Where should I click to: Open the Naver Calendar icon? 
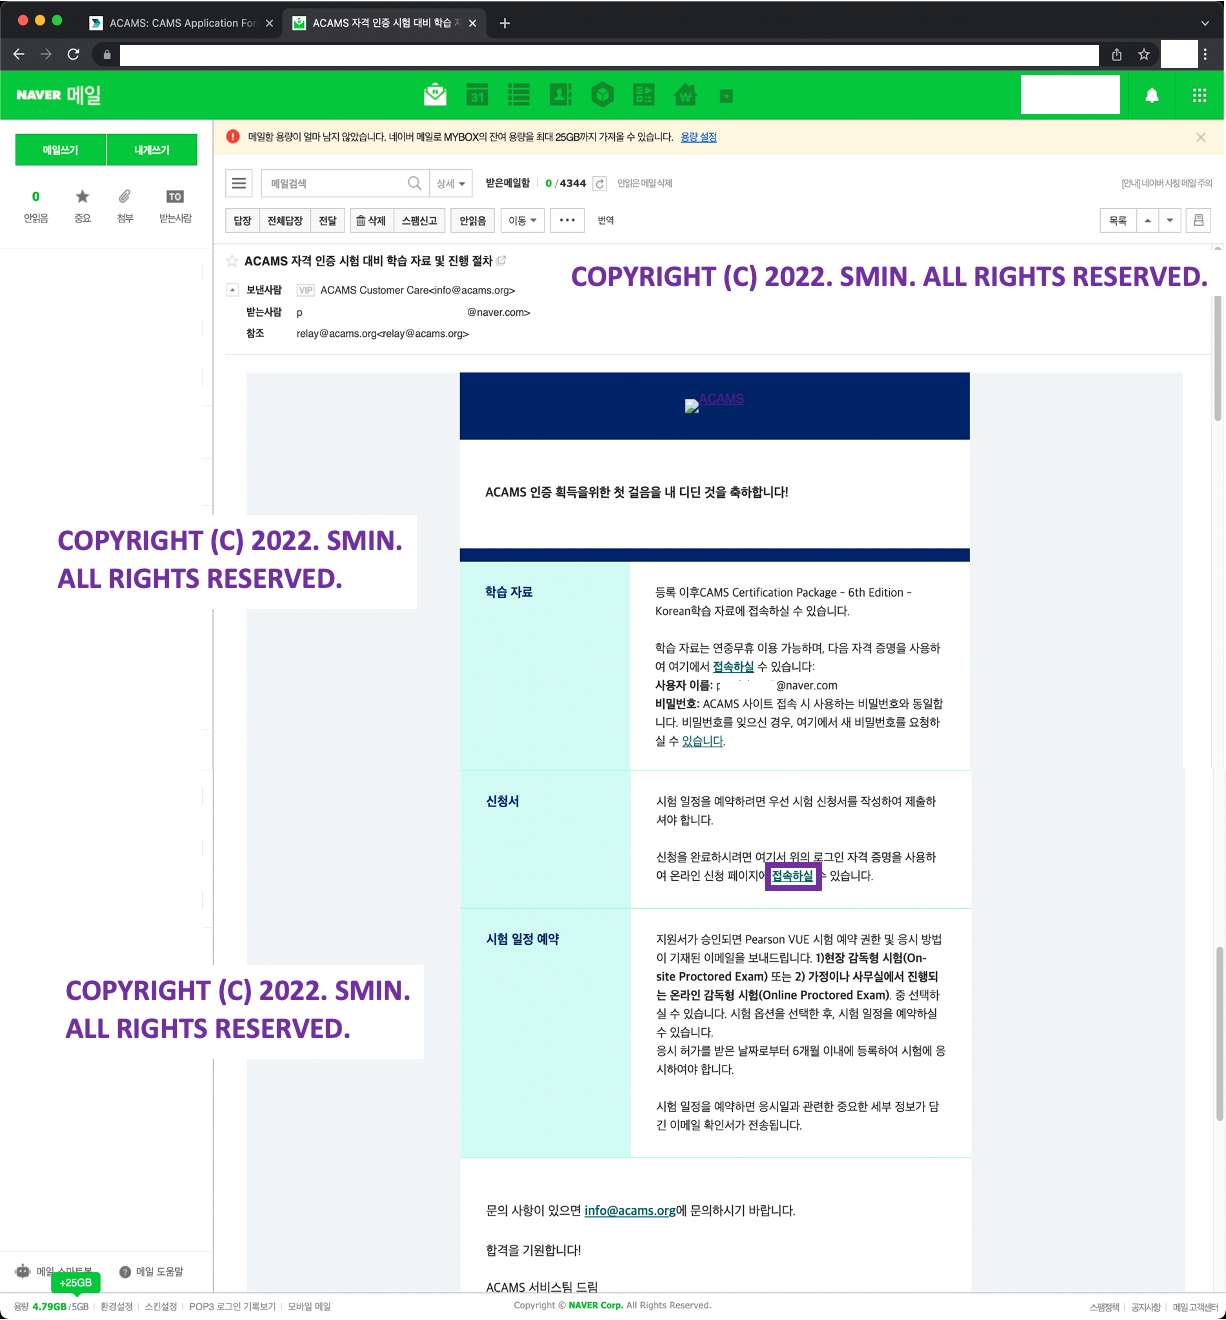[477, 95]
